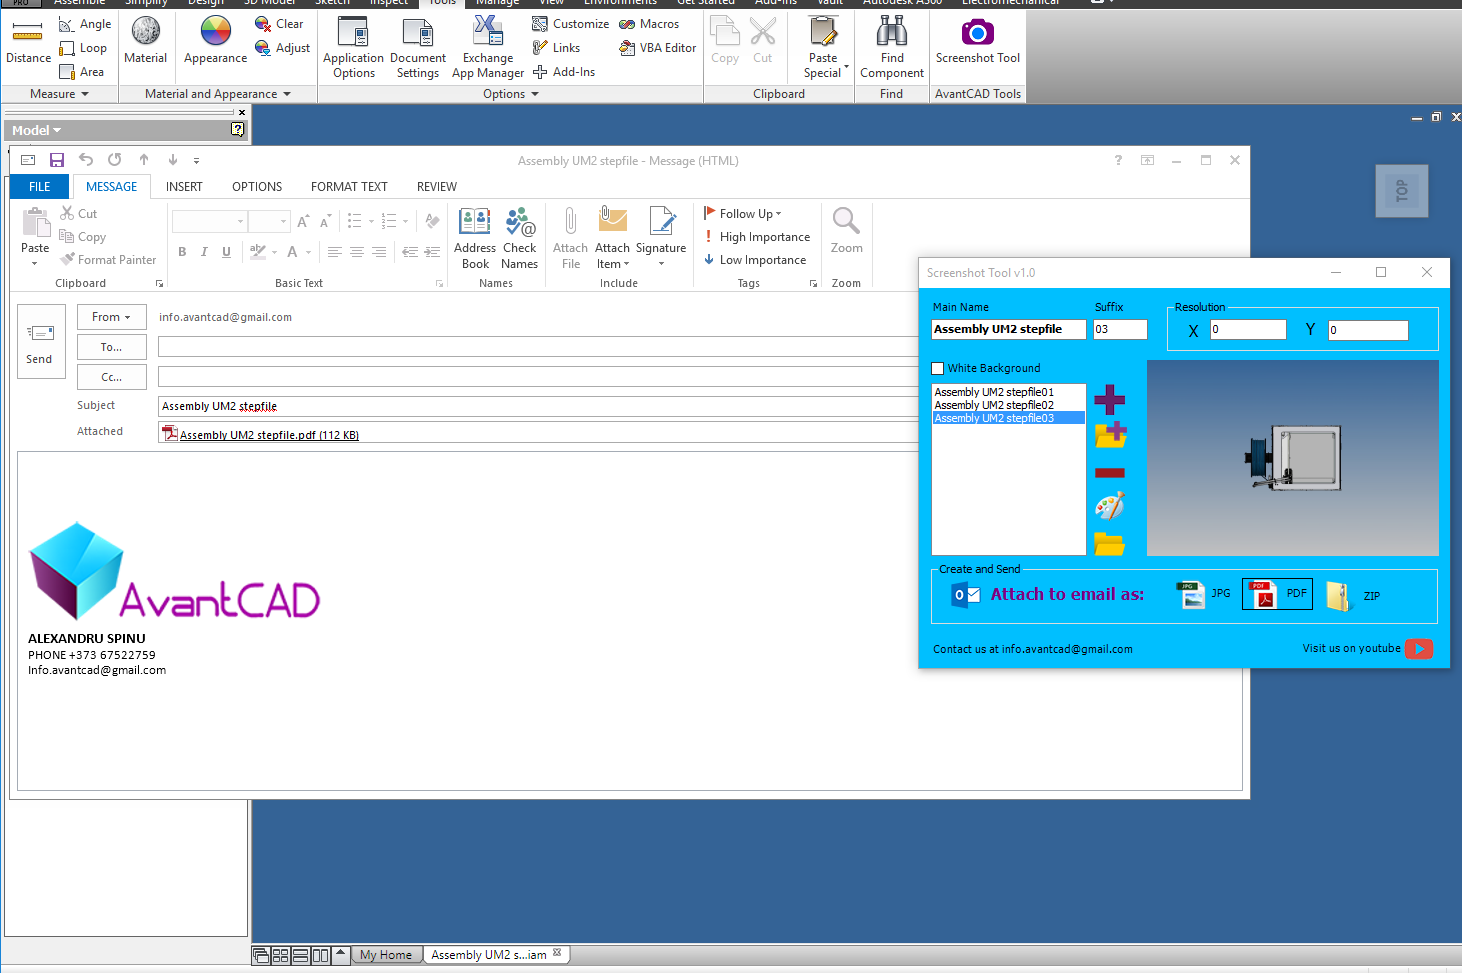This screenshot has width=1462, height=973.
Task: Open the Material browser
Action: 146,42
